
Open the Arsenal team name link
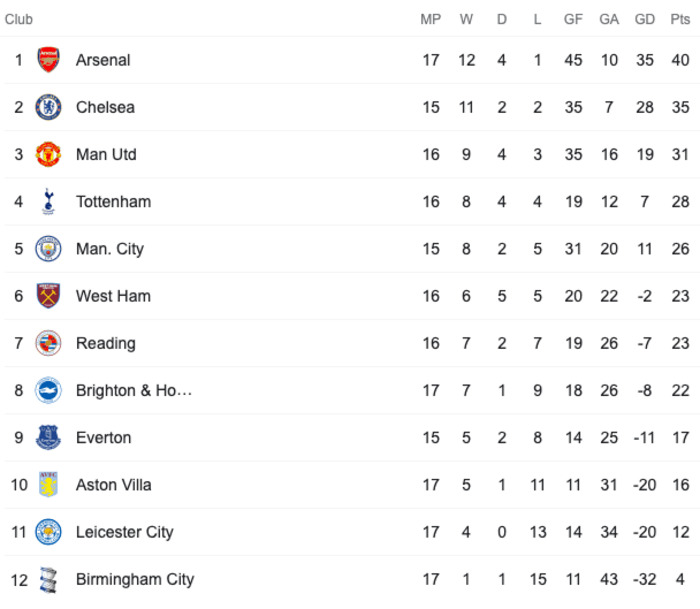pos(103,60)
